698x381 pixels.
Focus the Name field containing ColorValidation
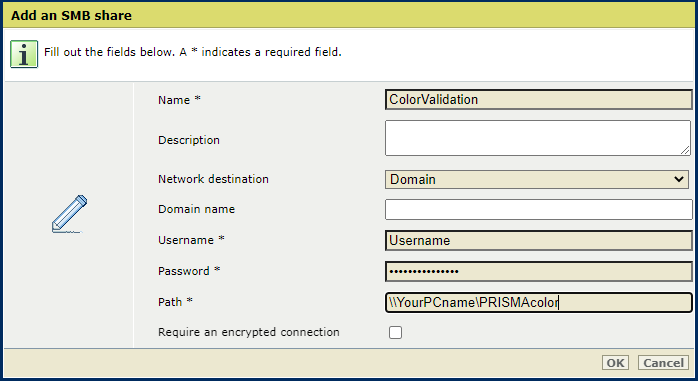(539, 100)
